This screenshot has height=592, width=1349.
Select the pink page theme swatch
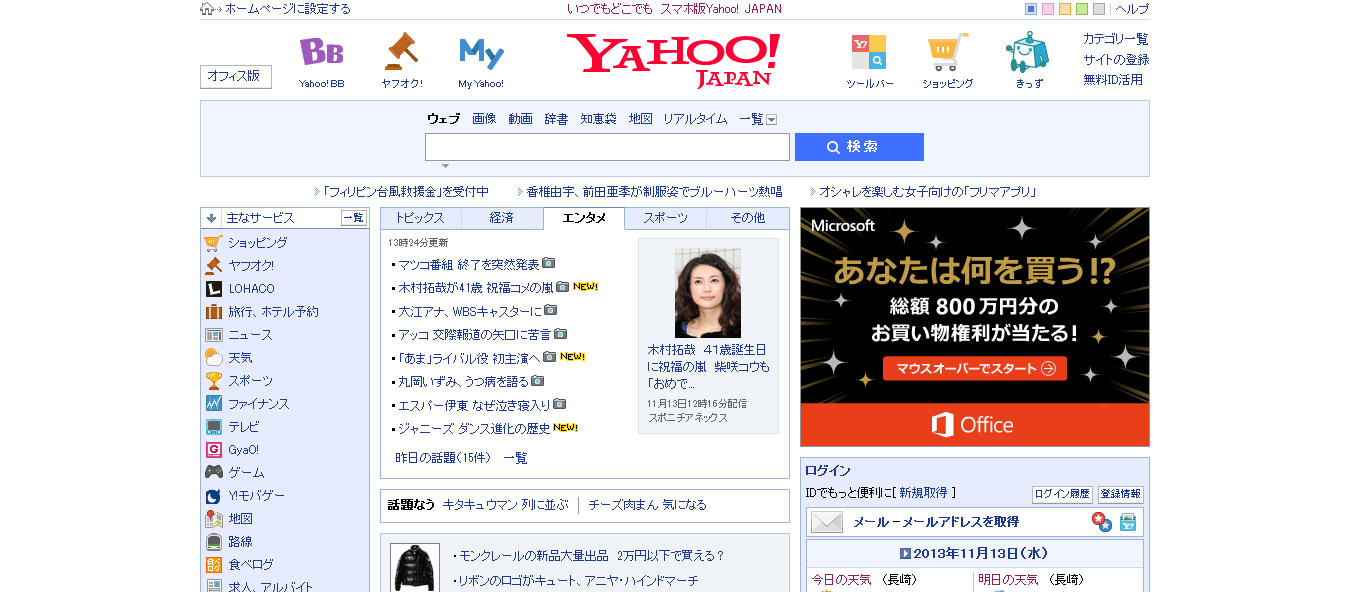(1048, 9)
